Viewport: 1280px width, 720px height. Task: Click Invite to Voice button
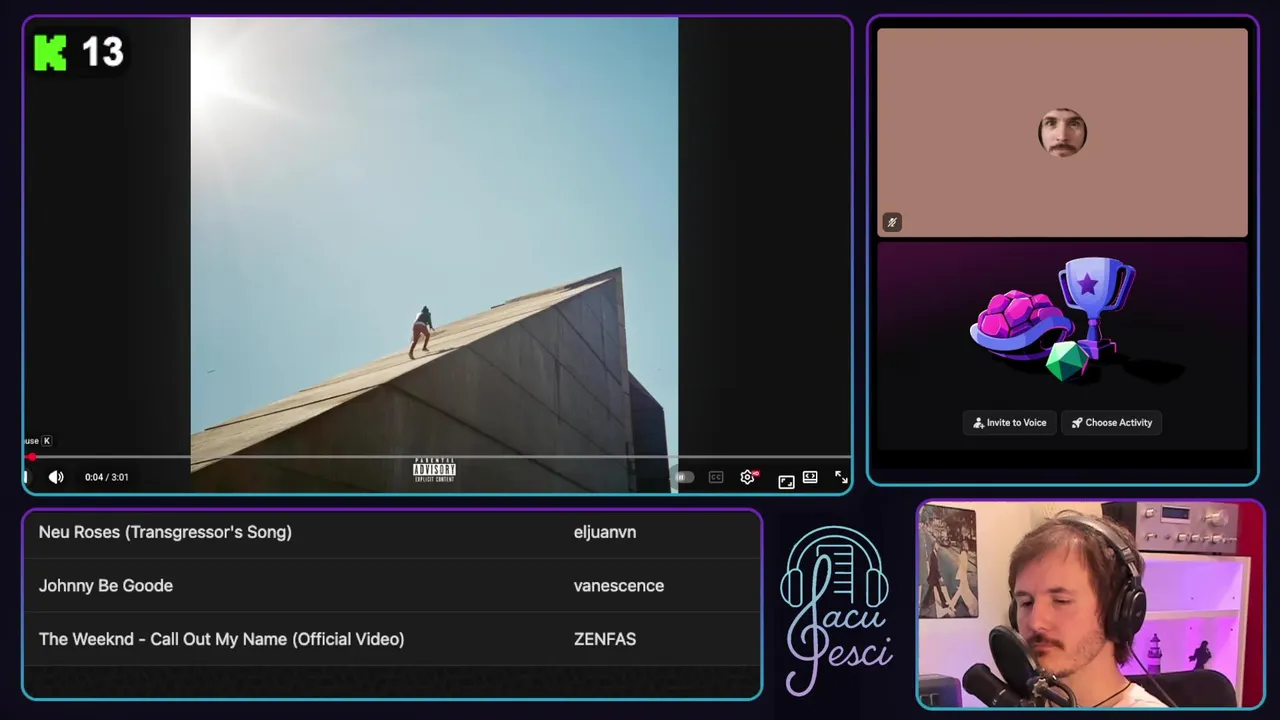point(1010,423)
